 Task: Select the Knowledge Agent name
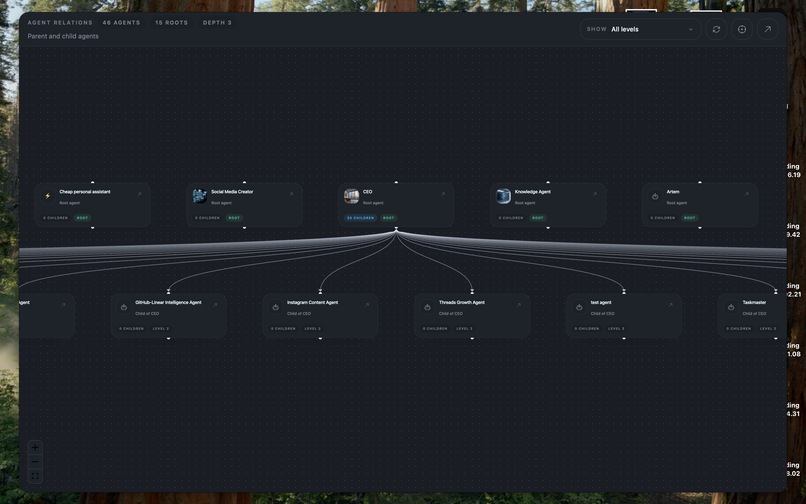point(533,192)
